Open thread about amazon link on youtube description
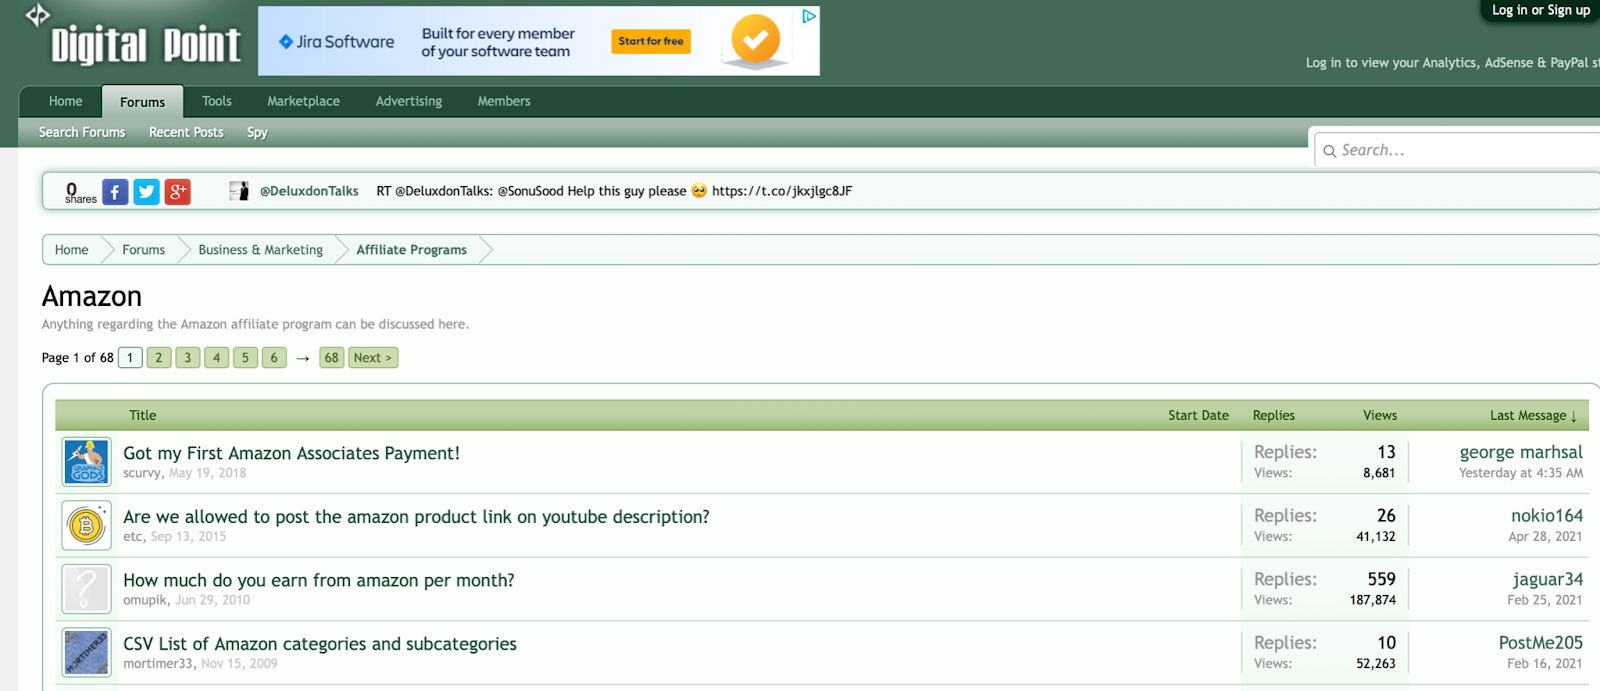 click(416, 517)
